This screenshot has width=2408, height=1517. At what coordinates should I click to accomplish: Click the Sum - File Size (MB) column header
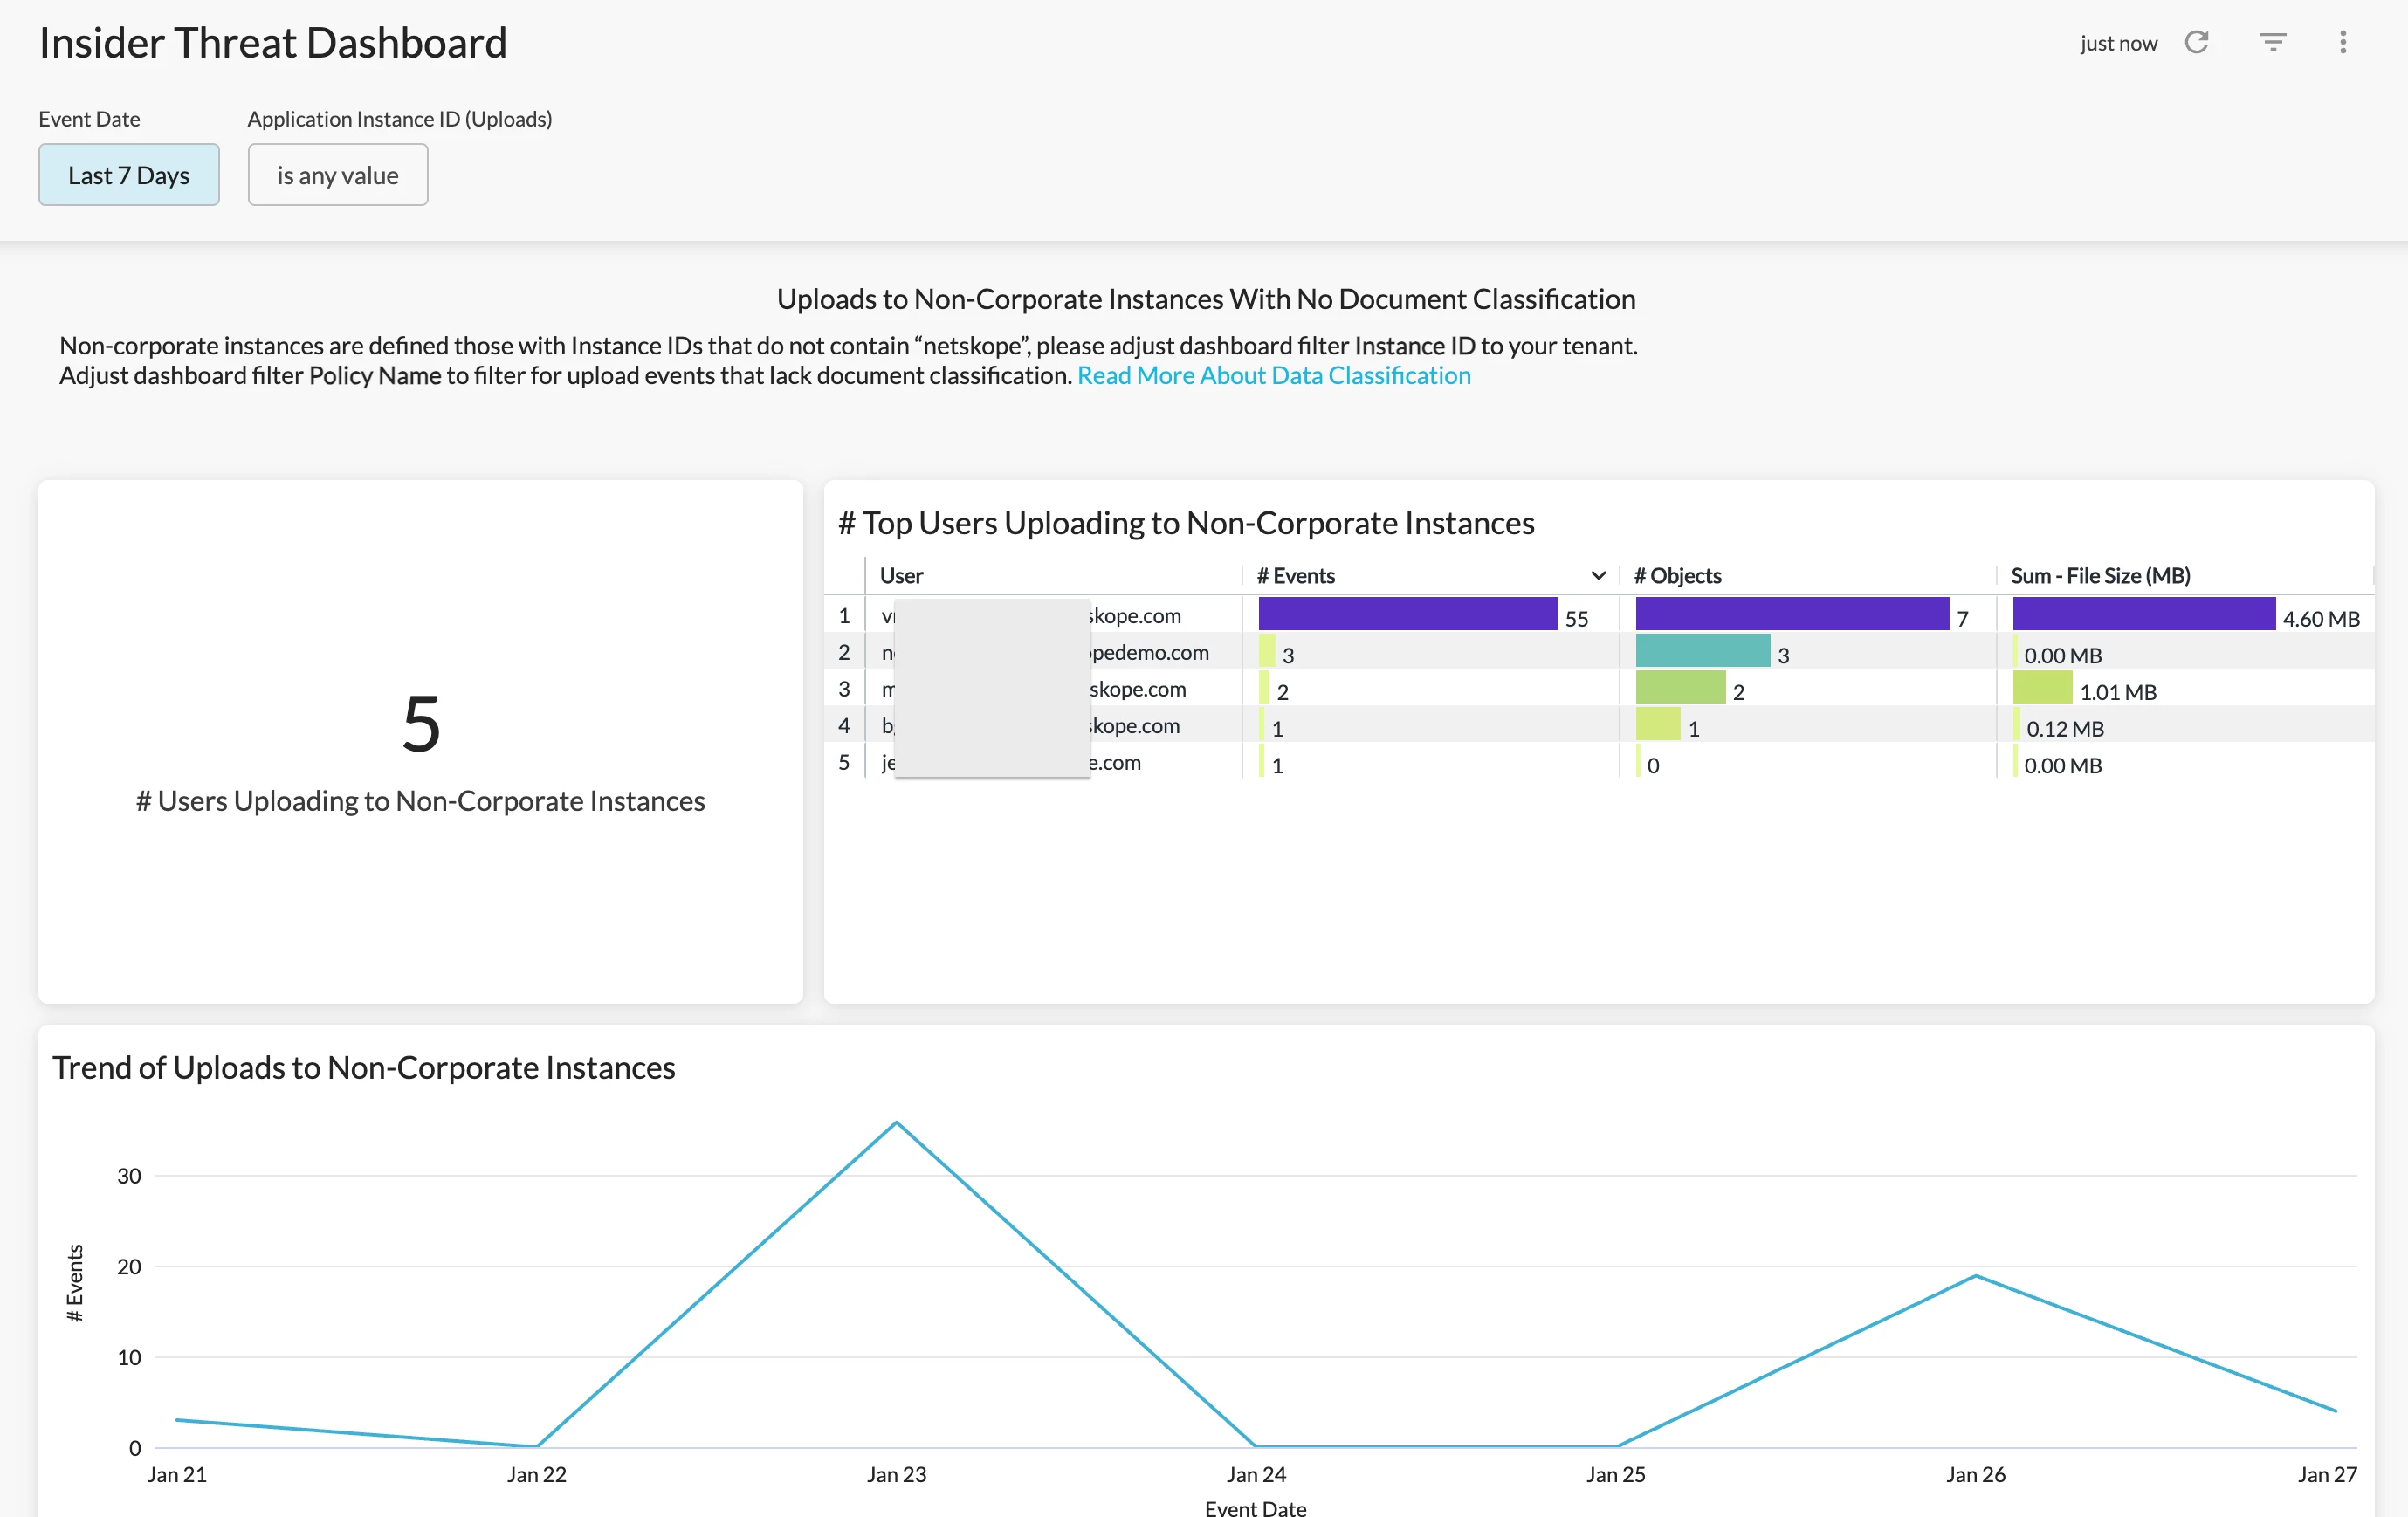[x=2100, y=575]
